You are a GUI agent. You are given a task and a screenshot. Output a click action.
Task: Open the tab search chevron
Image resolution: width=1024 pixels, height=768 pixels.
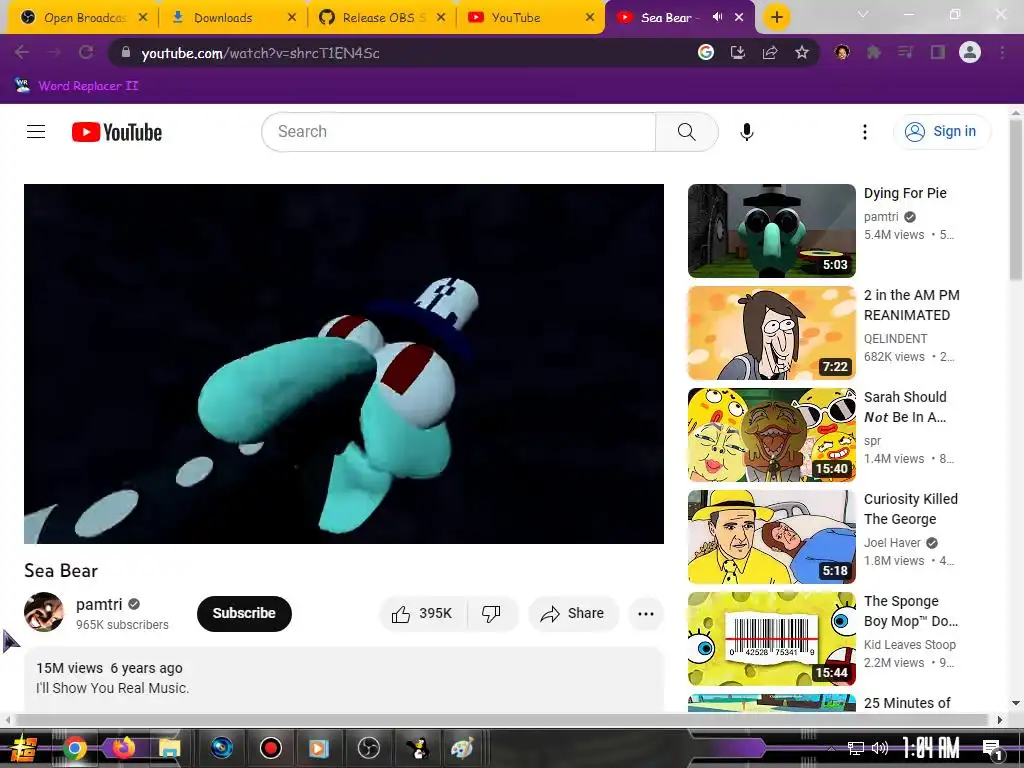(x=863, y=14)
